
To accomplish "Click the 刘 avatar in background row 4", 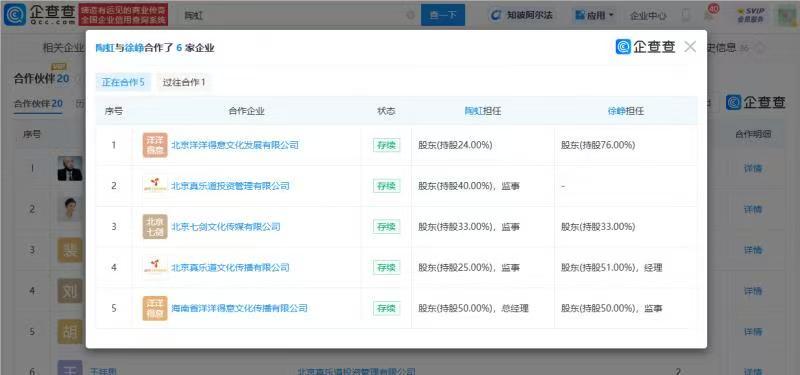I will (x=70, y=291).
